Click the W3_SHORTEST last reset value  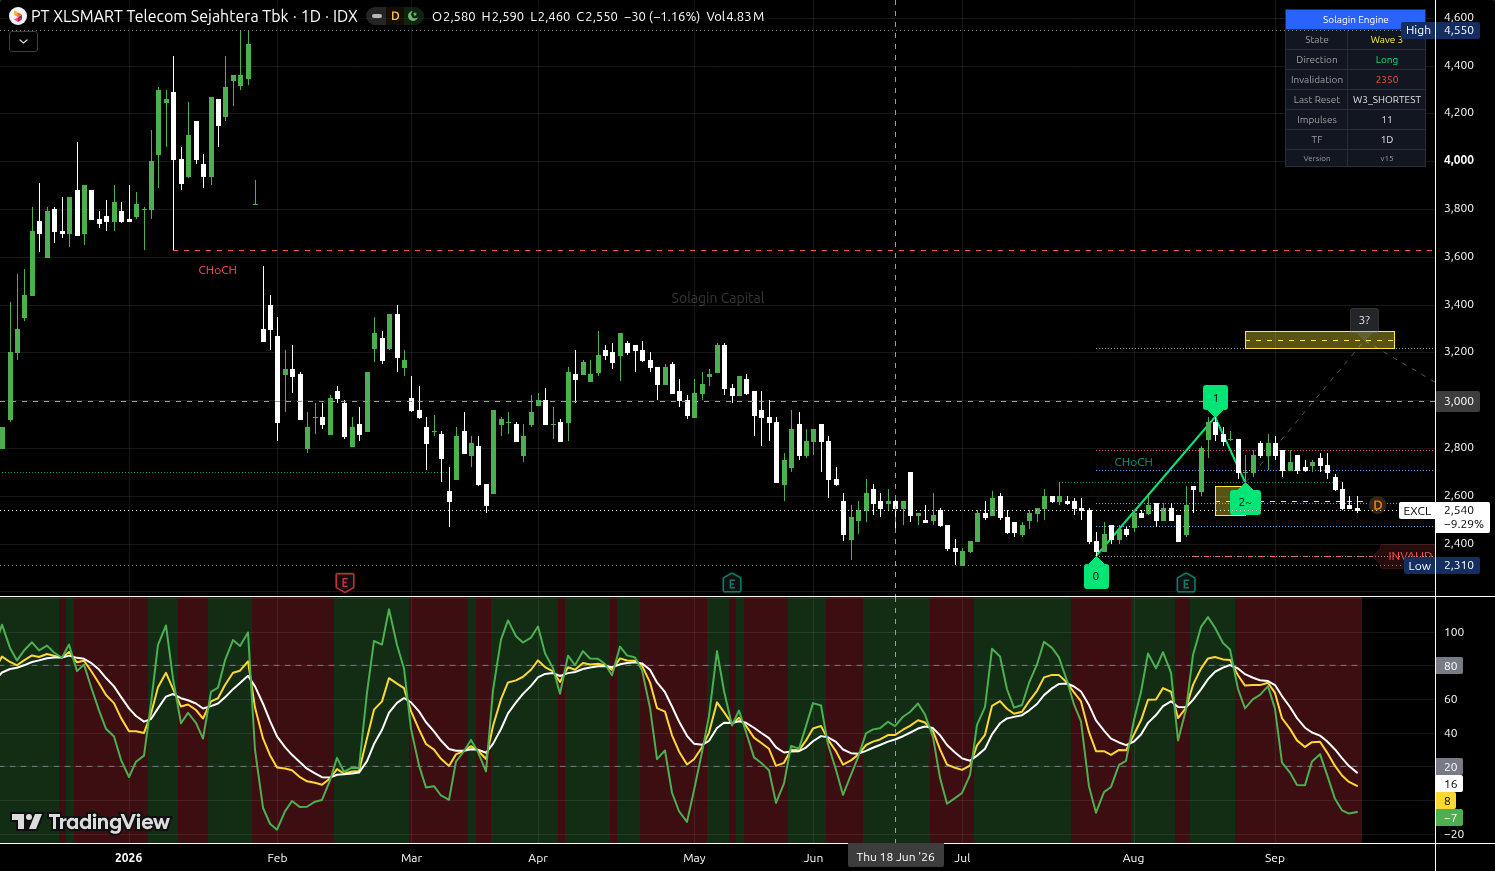coord(1386,100)
